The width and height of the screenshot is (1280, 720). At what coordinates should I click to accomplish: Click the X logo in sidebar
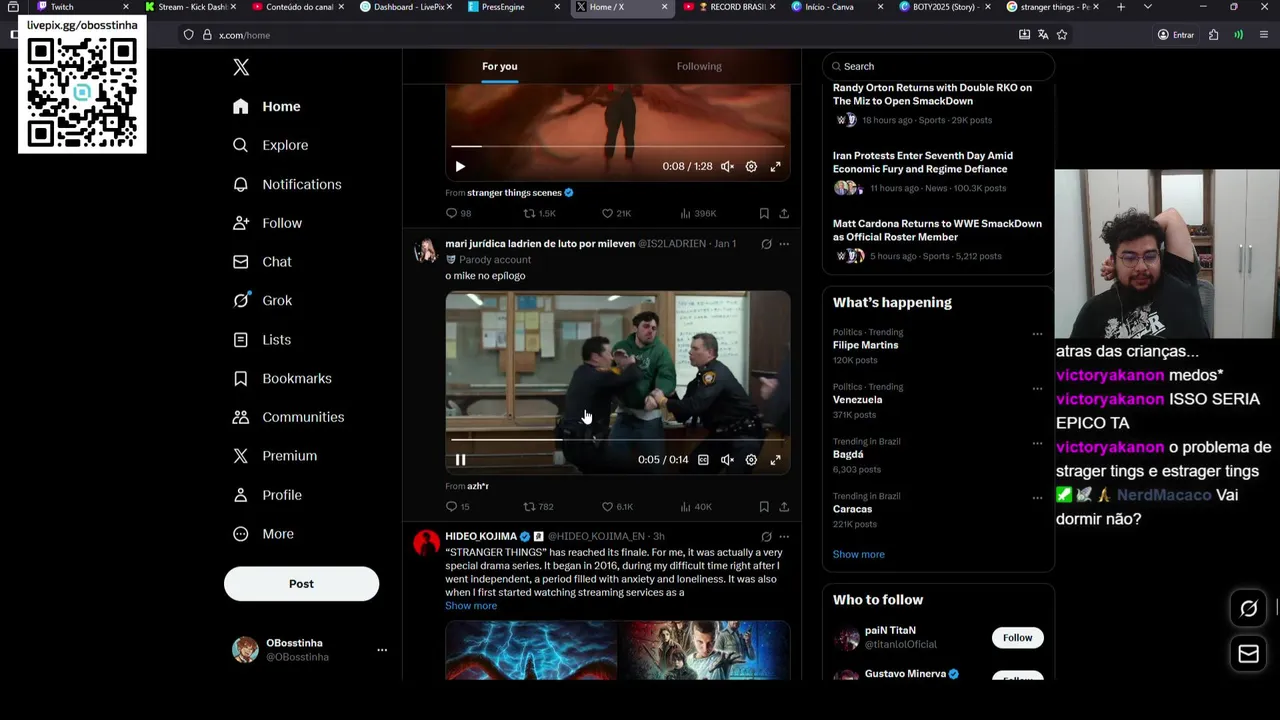point(241,67)
